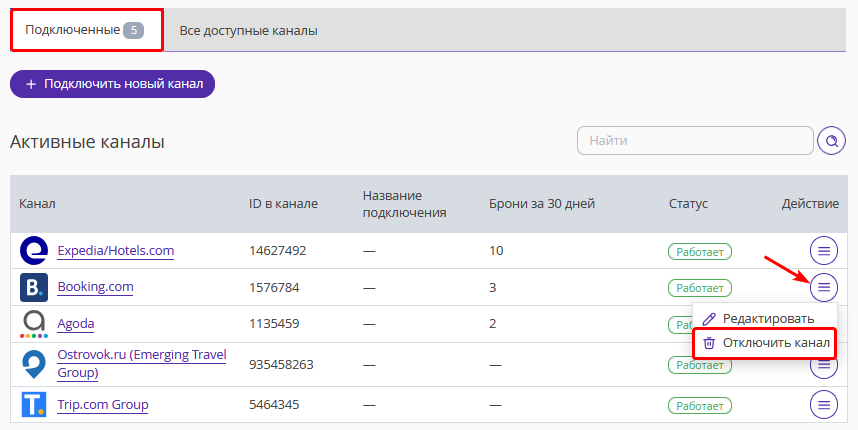Click the Статус column header

pyautogui.click(x=688, y=204)
